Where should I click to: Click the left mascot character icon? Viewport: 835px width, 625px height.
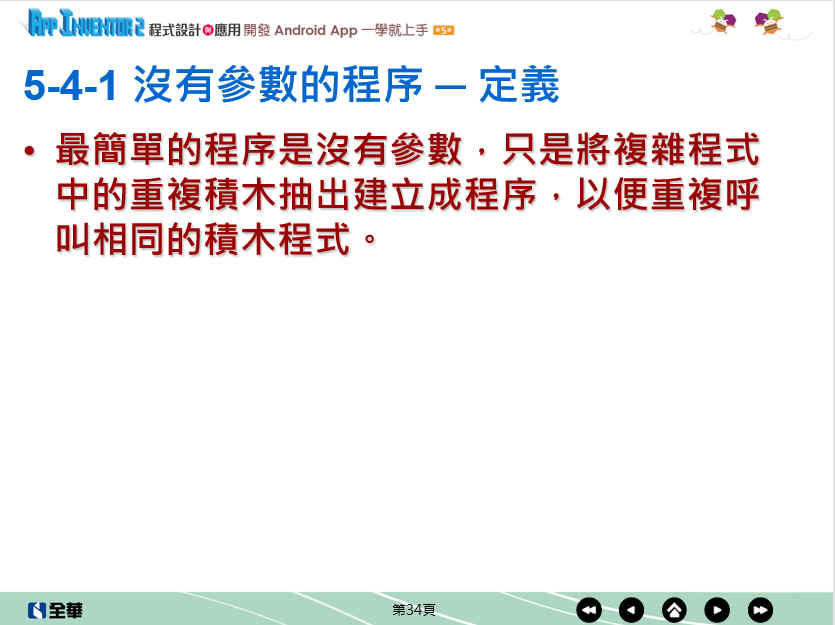pos(723,21)
